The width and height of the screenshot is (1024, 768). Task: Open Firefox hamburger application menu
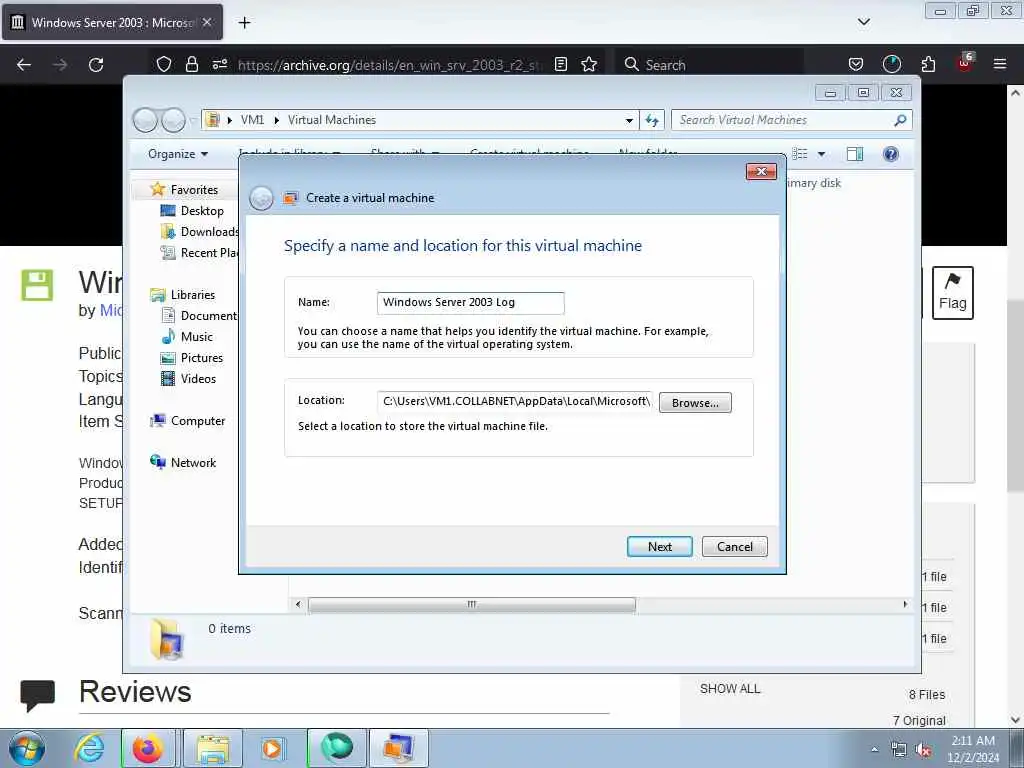tap(1000, 64)
